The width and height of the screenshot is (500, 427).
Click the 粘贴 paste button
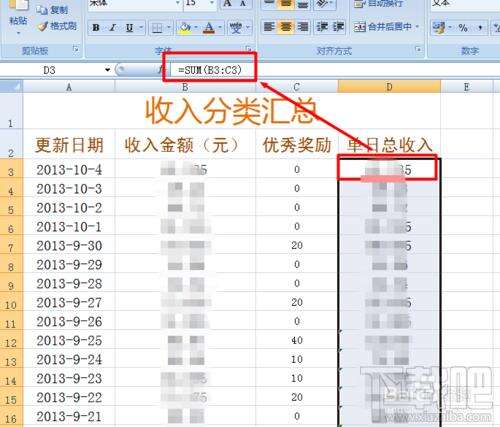[x=18, y=17]
